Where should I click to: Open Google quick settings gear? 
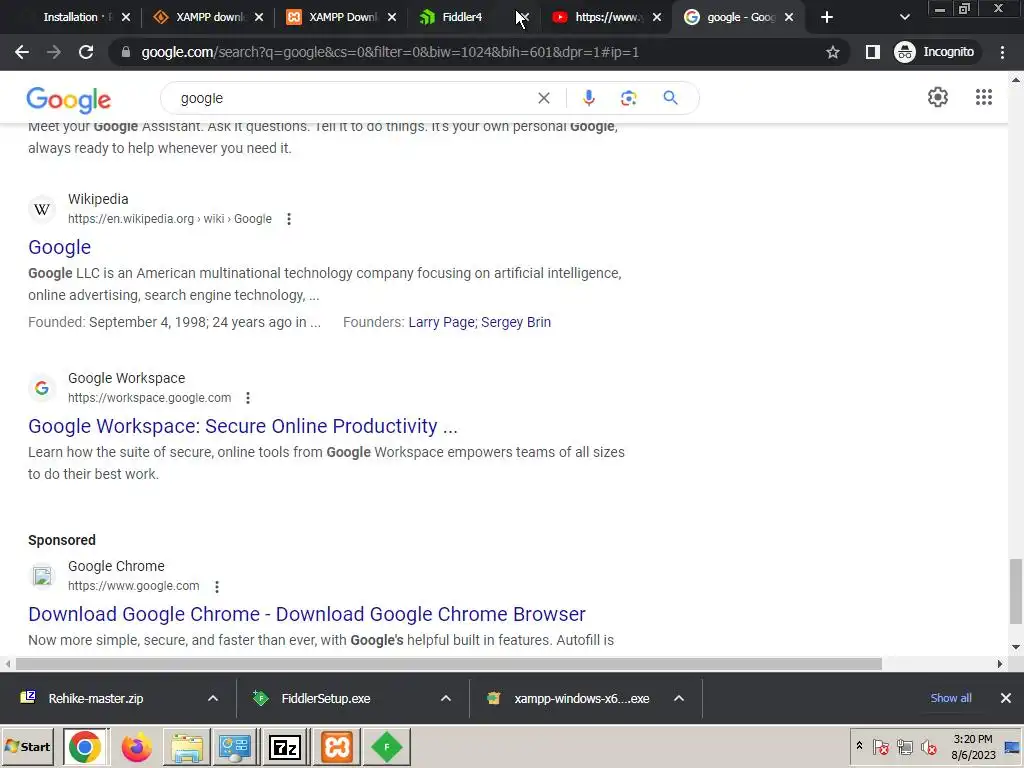(x=938, y=97)
